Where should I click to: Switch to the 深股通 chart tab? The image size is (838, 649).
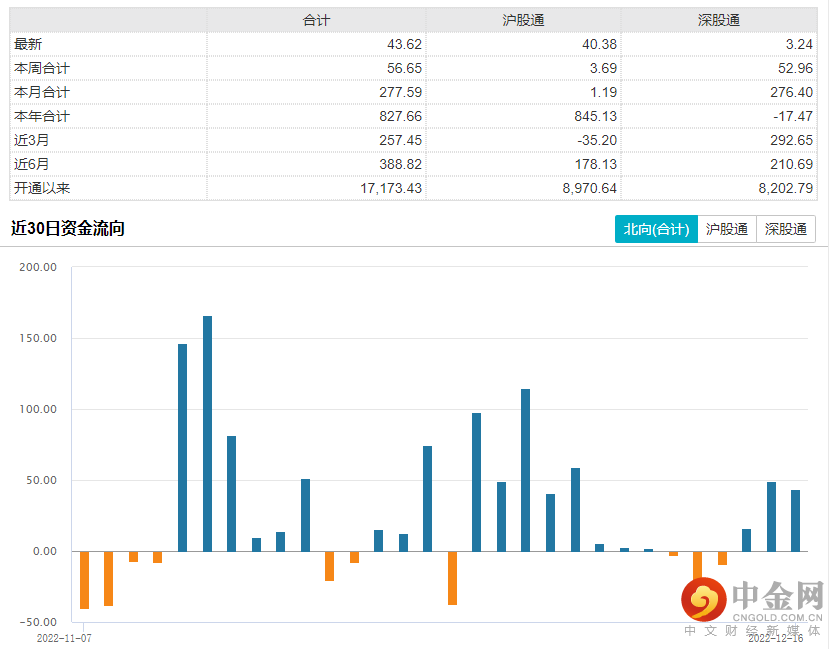(x=786, y=229)
